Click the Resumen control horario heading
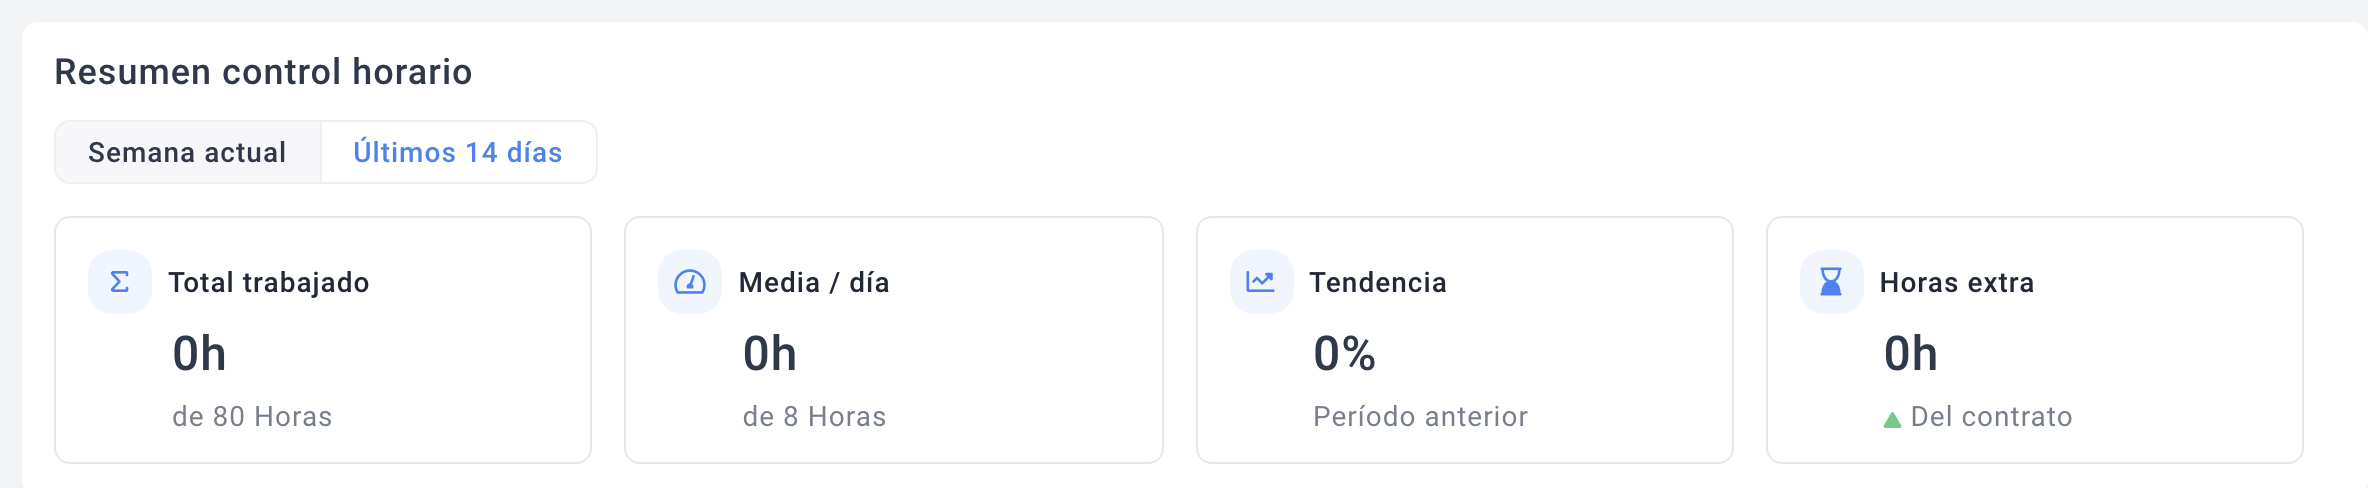 click(263, 72)
